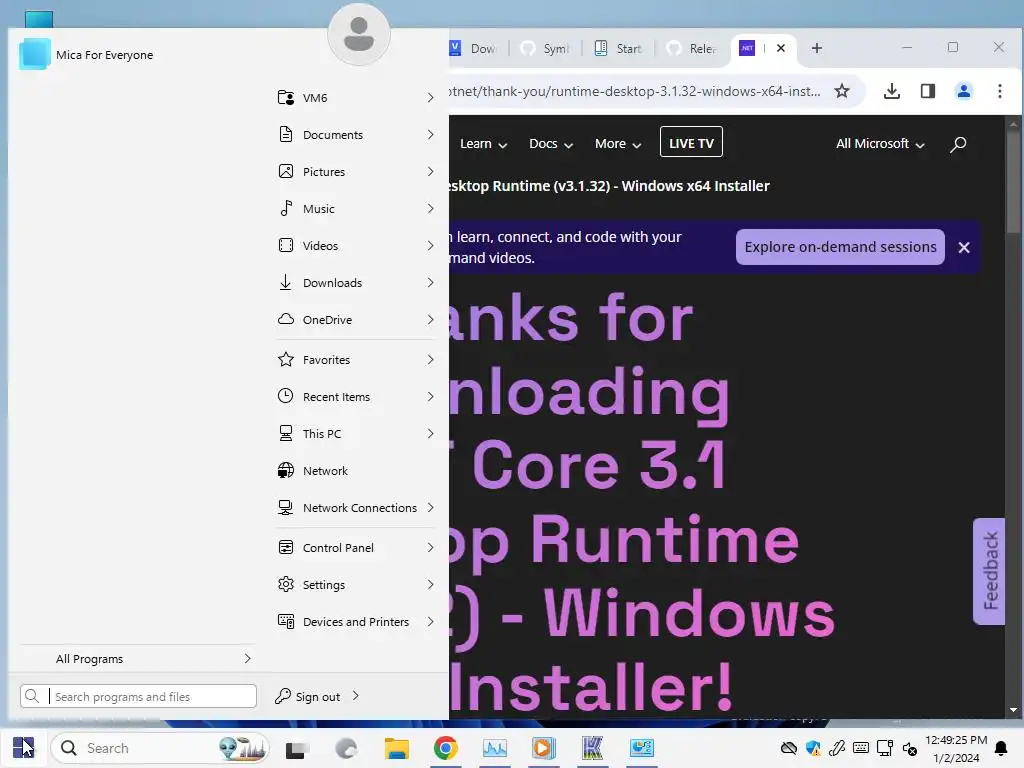Bookmark this page with the star icon
This screenshot has height=768, width=1024.
842,91
